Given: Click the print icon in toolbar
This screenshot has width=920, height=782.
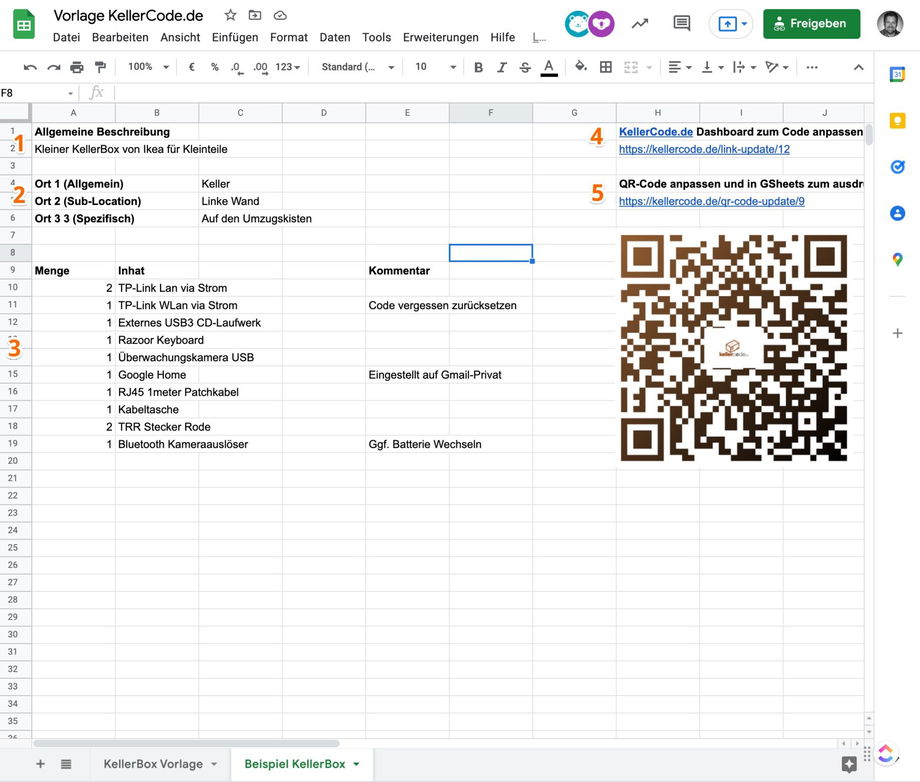Looking at the screenshot, I should tap(77, 67).
